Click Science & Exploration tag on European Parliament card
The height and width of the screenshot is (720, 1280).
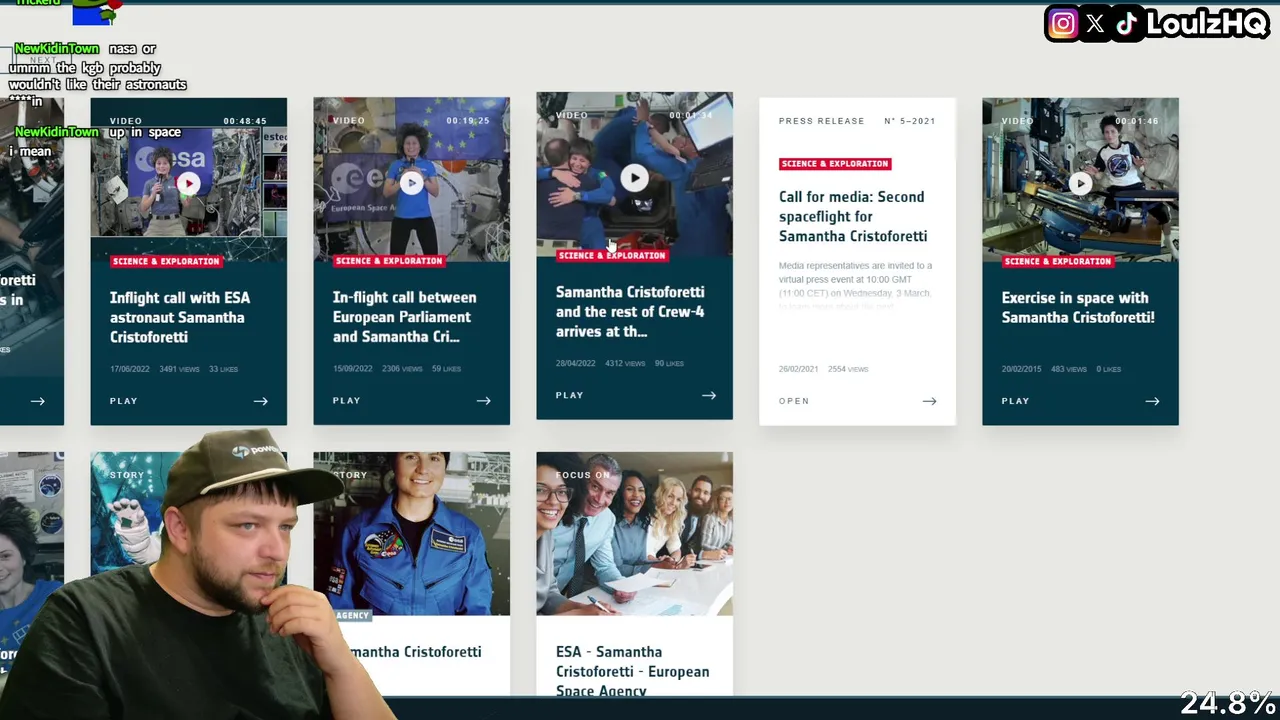point(389,261)
